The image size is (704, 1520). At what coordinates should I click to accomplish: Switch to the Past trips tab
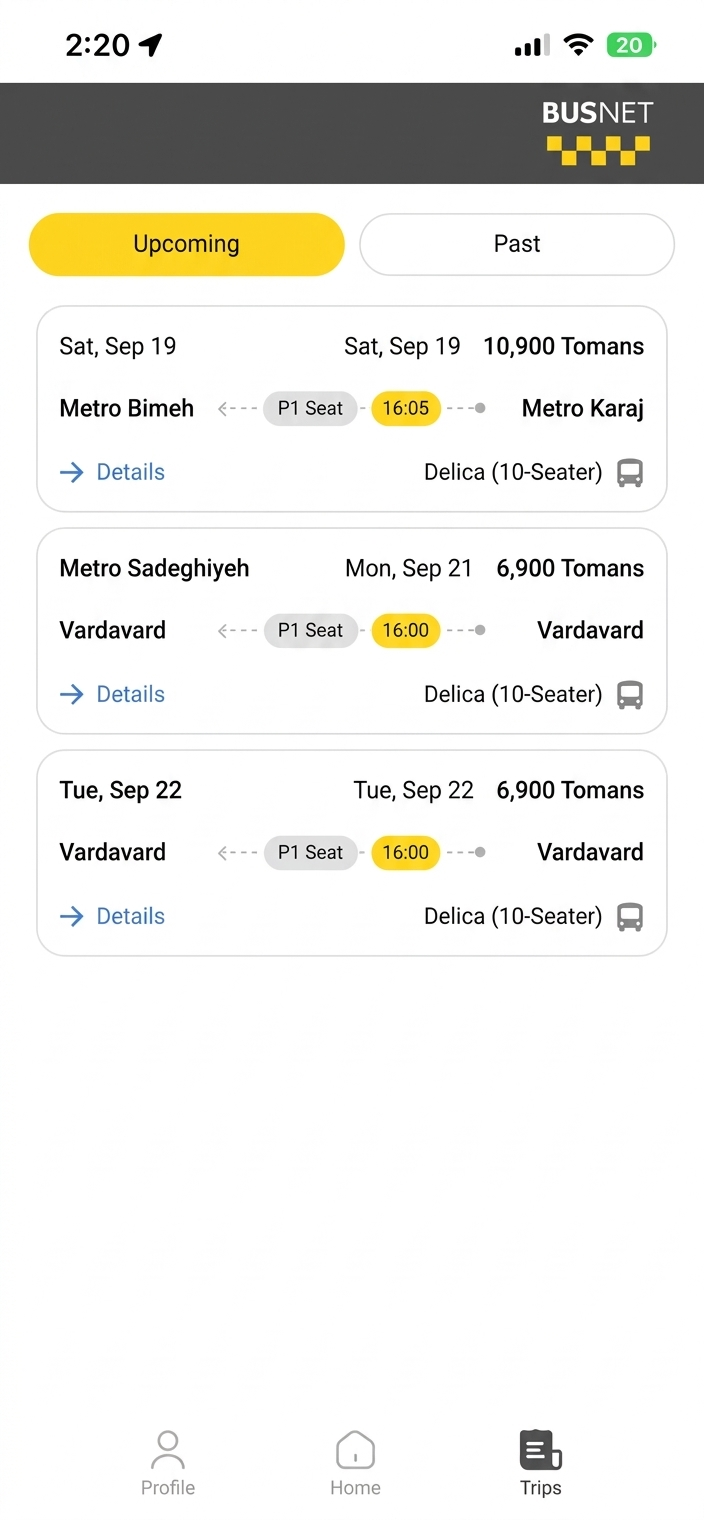click(517, 244)
